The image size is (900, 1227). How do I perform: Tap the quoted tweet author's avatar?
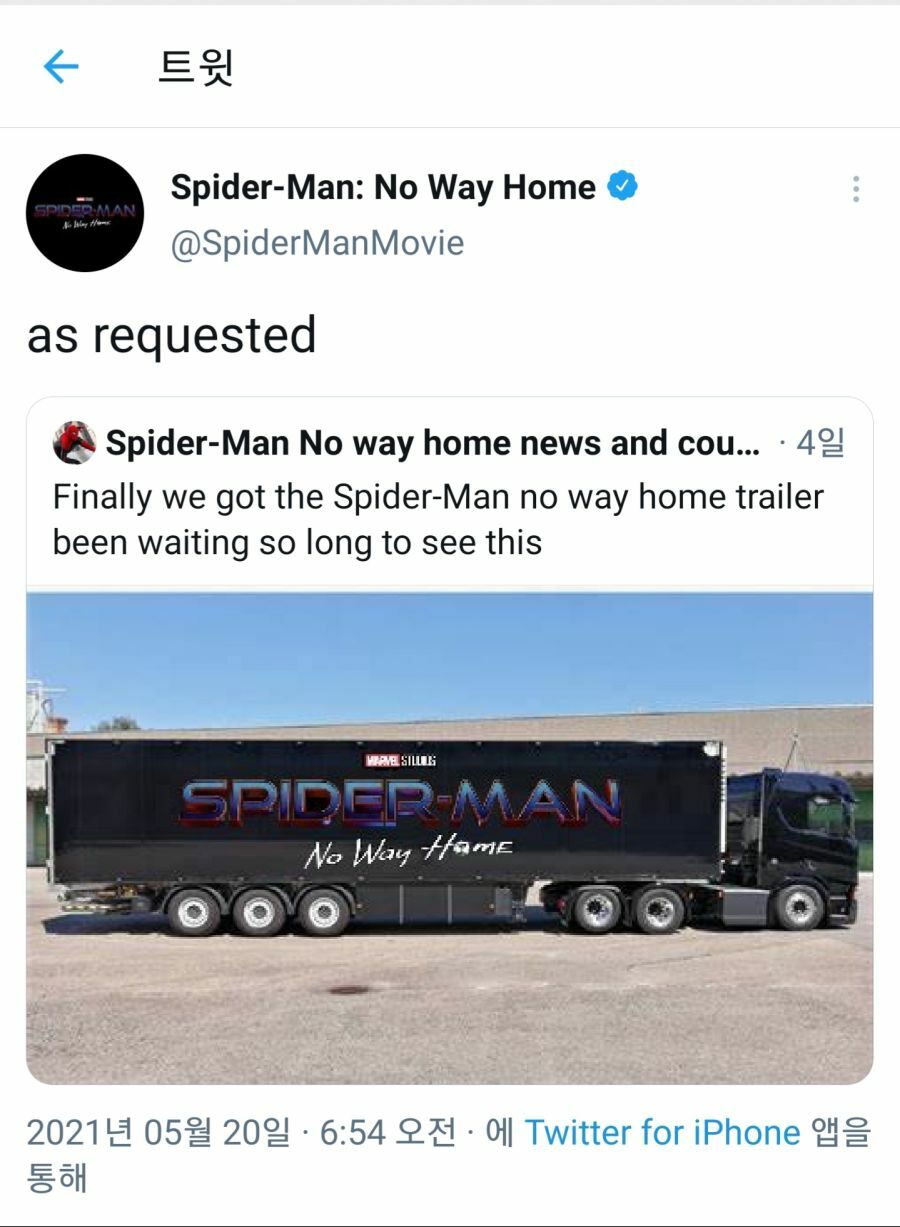click(x=74, y=442)
